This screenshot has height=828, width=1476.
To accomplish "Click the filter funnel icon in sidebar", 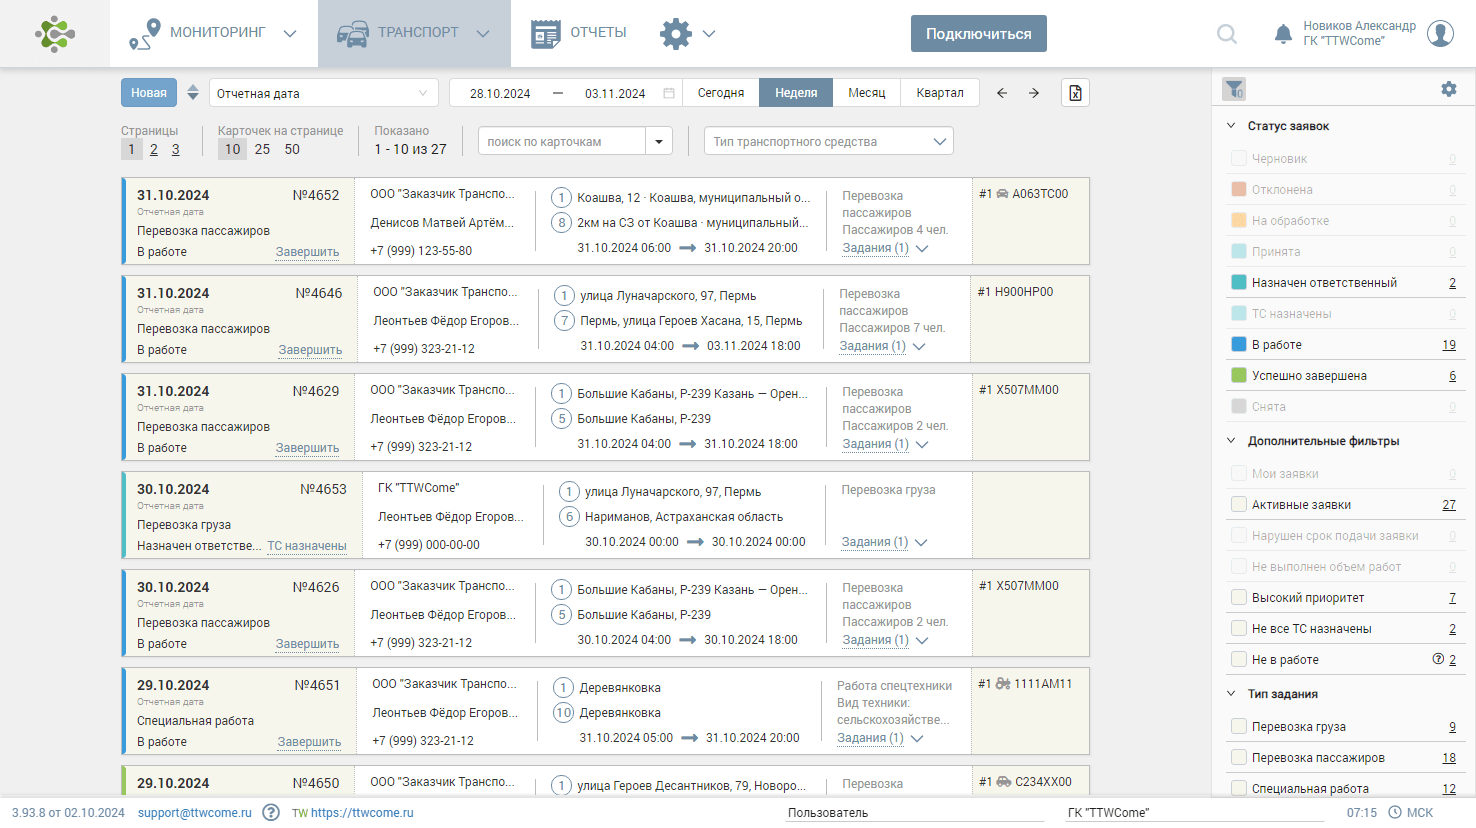I will [1234, 89].
